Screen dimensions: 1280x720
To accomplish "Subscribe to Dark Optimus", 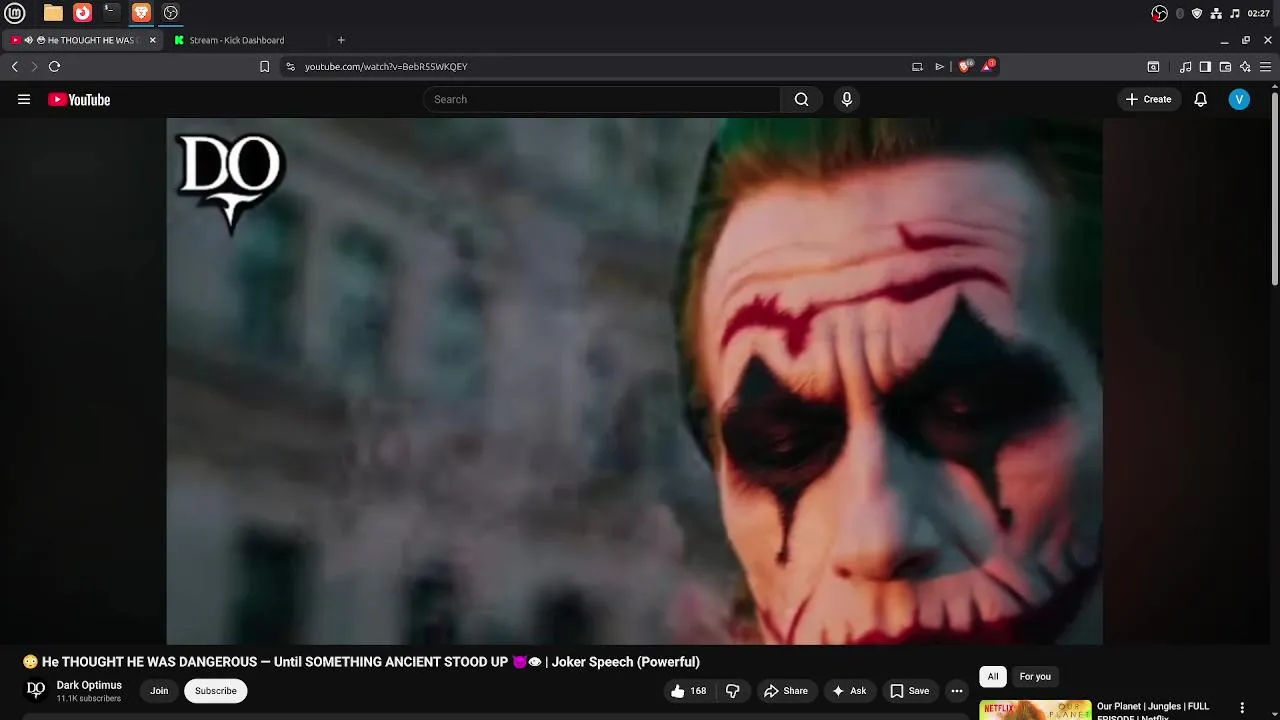I will coord(216,691).
